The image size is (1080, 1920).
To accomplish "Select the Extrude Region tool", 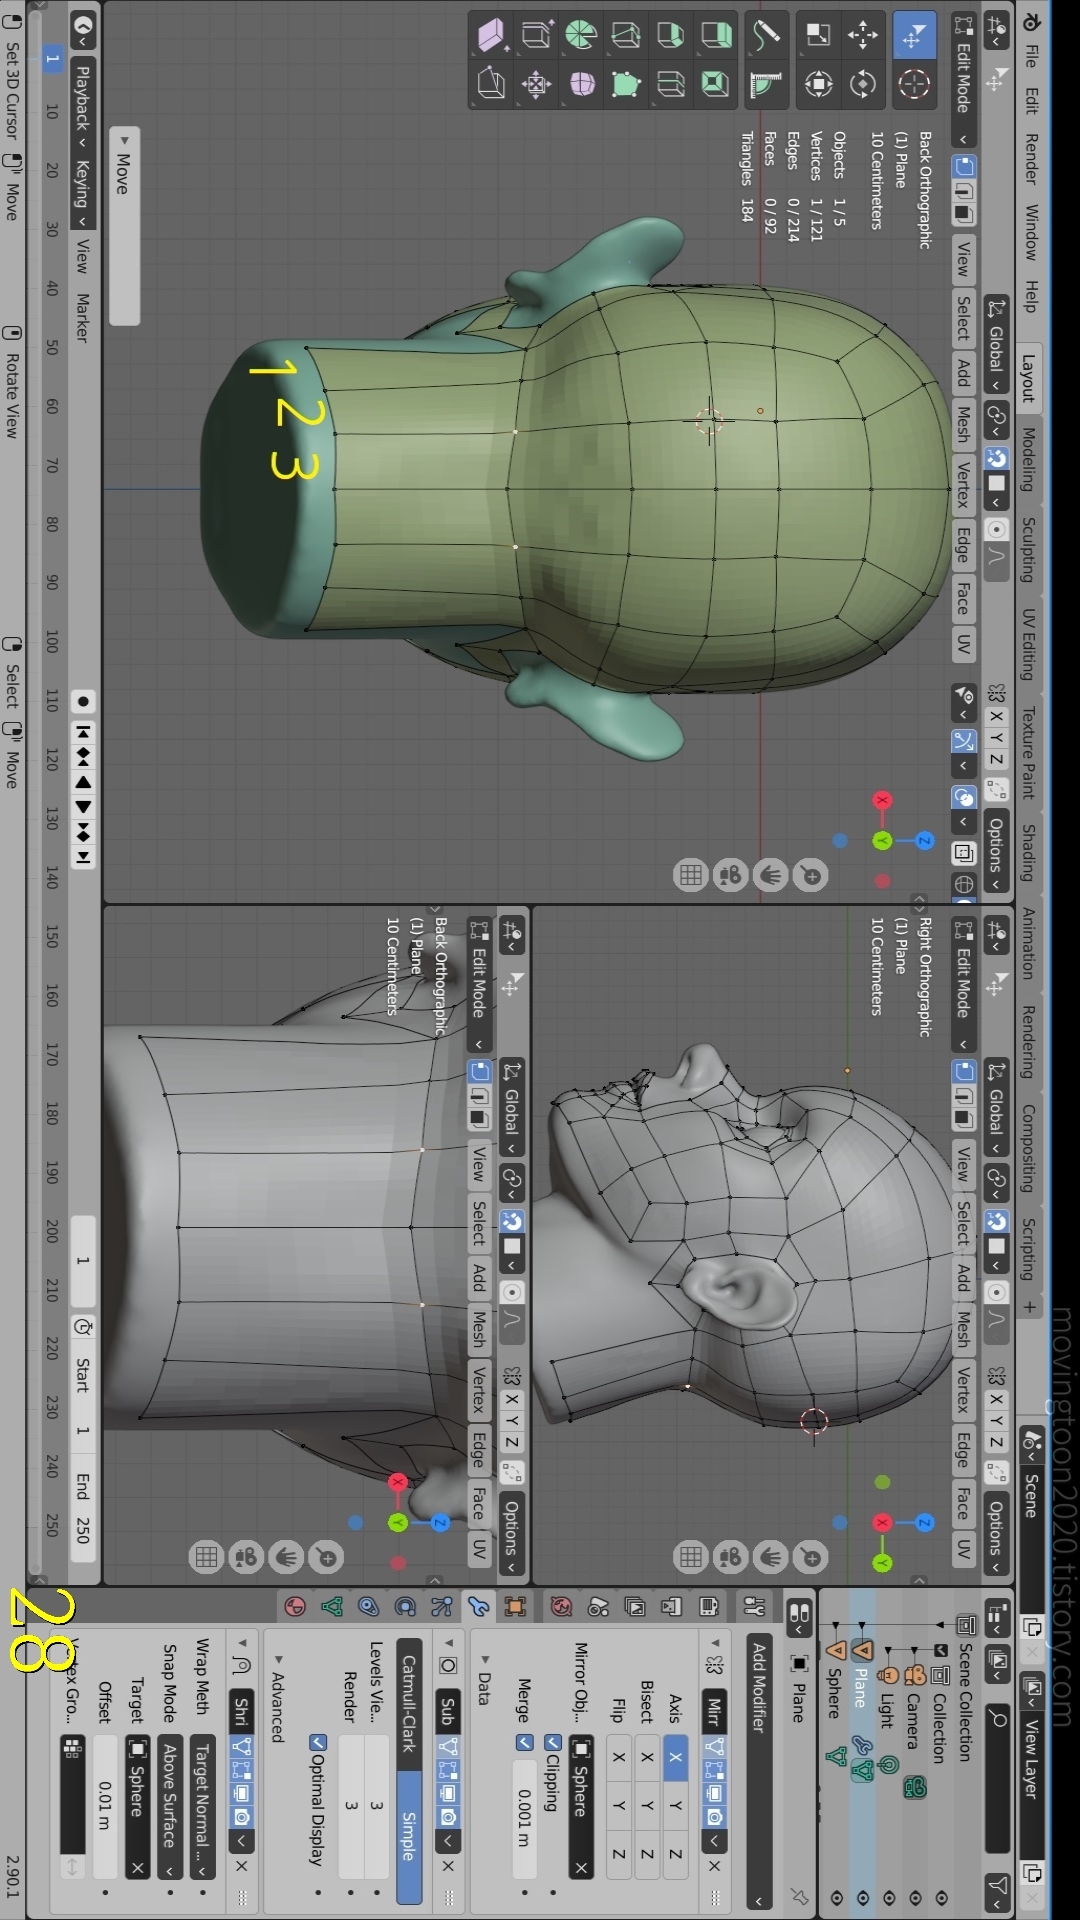I will 715,36.
